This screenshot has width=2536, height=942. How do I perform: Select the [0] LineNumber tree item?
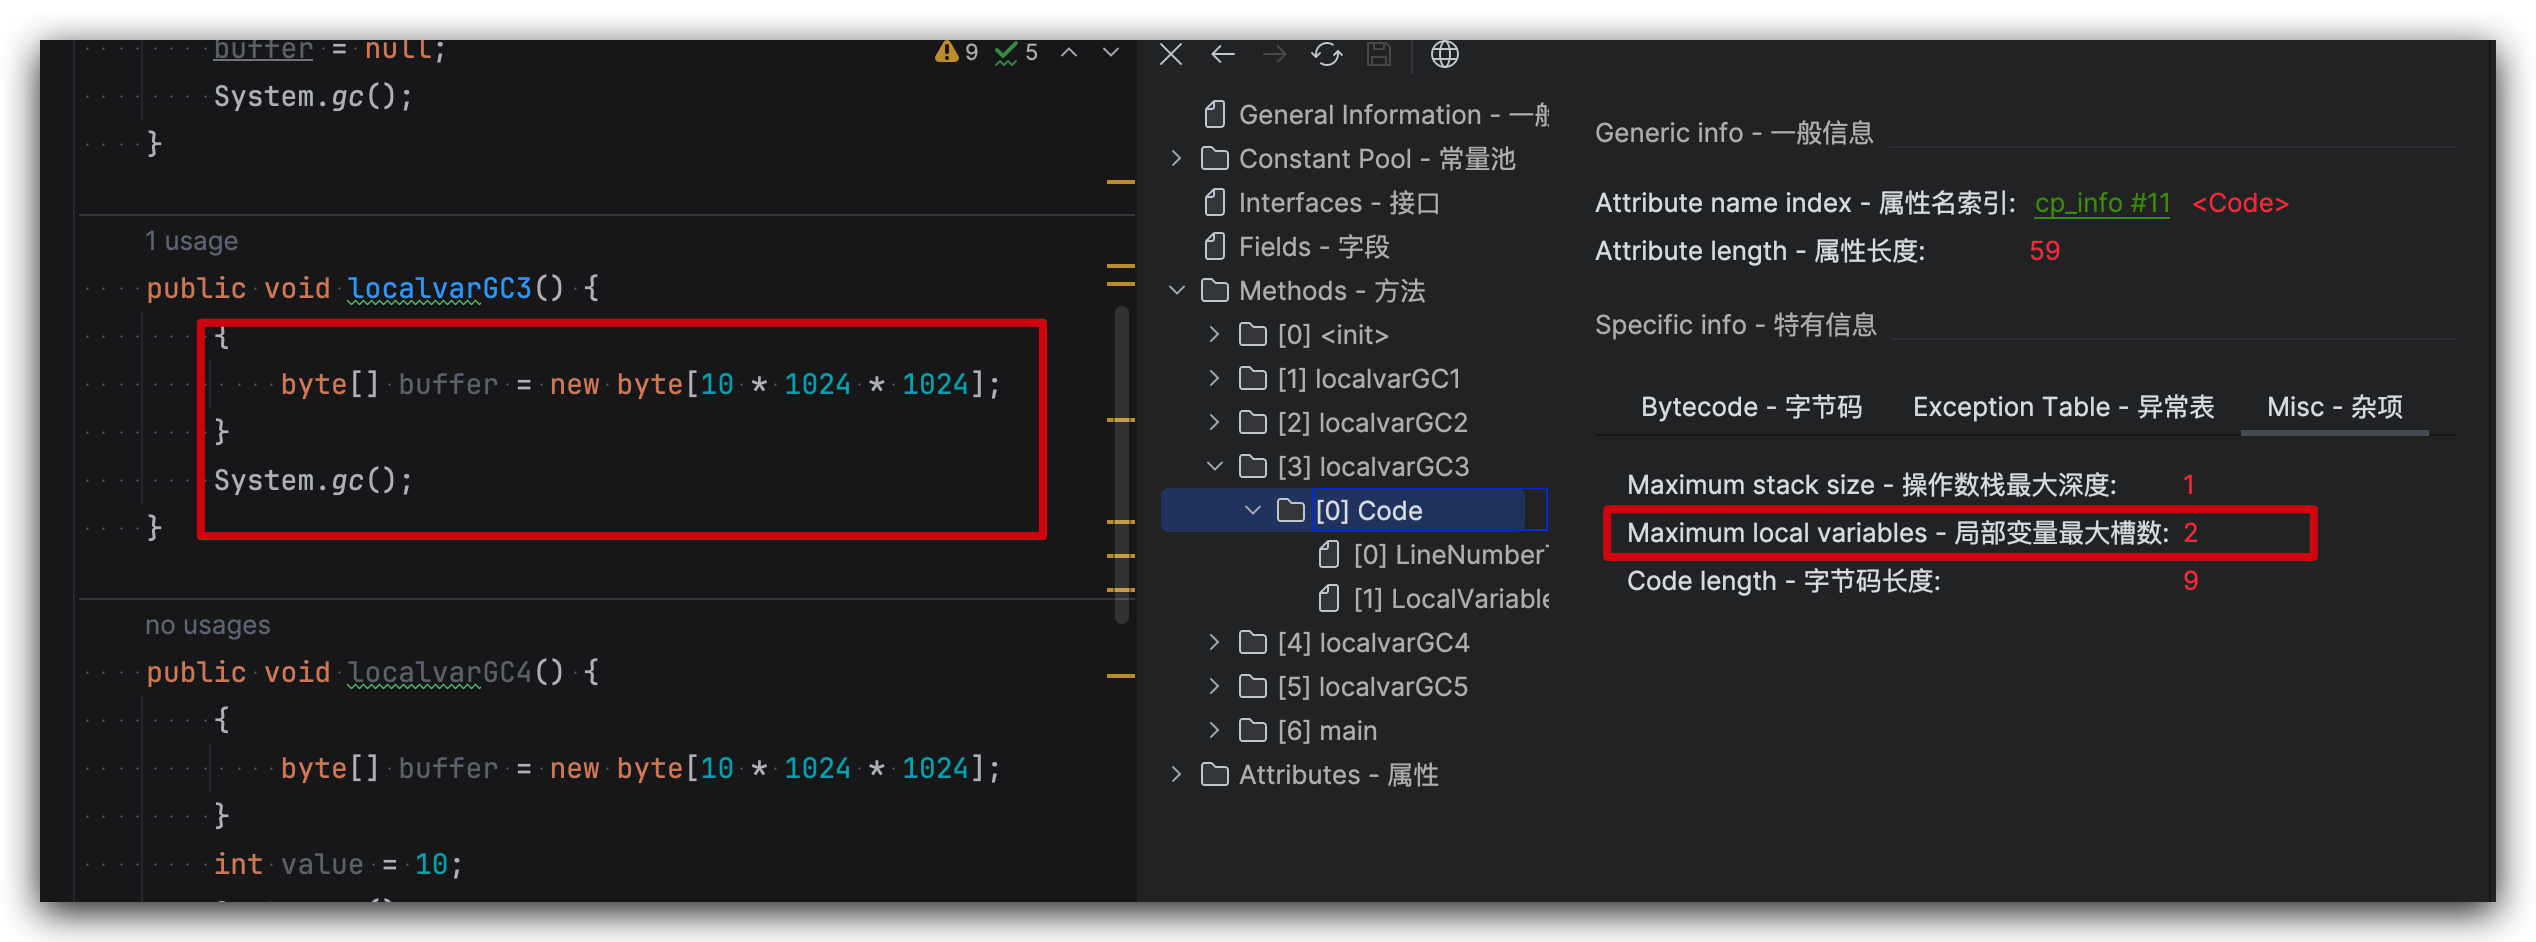coord(1450,555)
